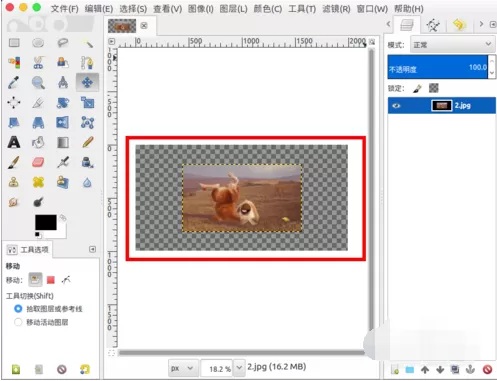Open the 滤镜(R) menu
Screen dimensions: 497x381
336,9
